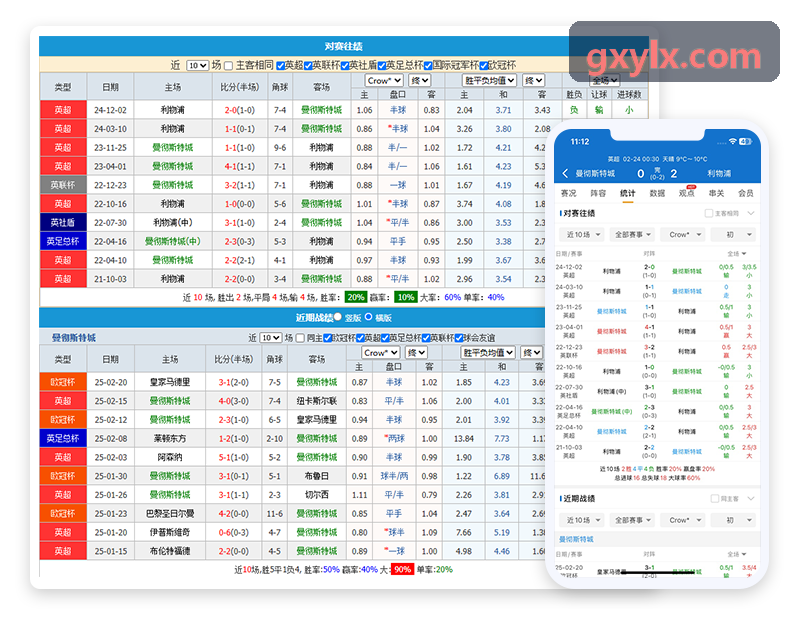This screenshot has width=800, height=625.
Task: Click the 角球 column header in head-to-head table
Action: tap(280, 87)
